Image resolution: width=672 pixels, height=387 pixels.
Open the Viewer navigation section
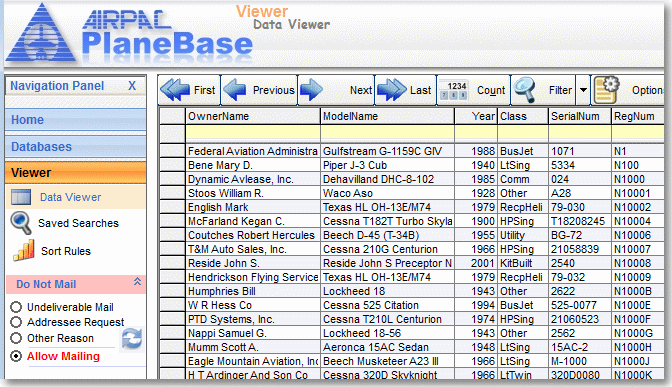coord(75,173)
